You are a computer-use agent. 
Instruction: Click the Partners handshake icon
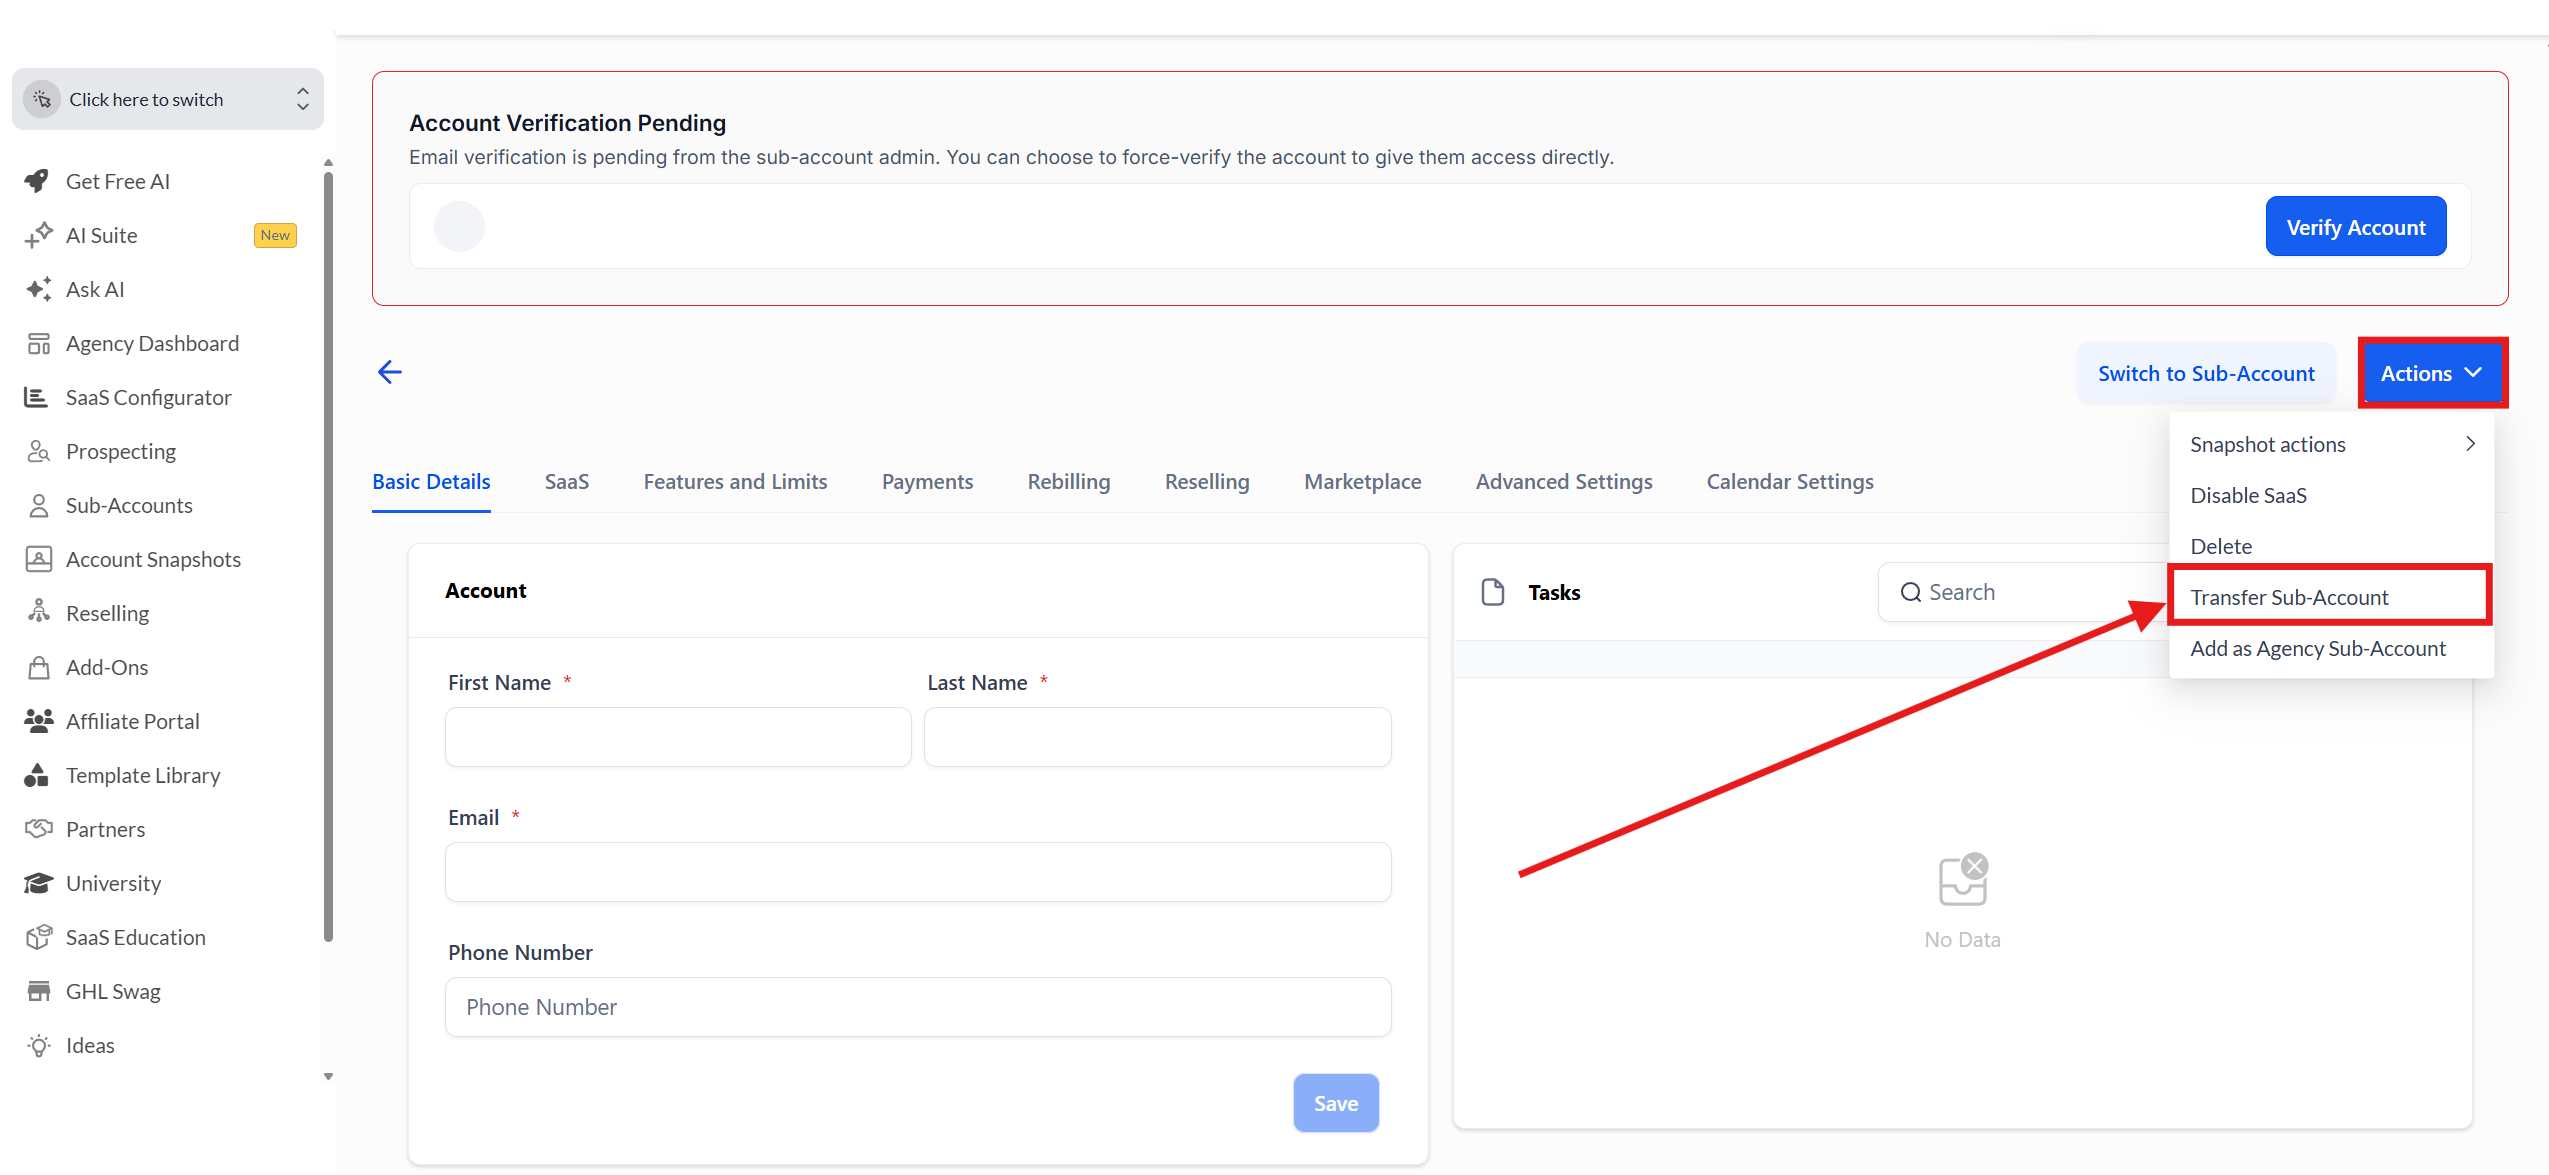tap(38, 829)
